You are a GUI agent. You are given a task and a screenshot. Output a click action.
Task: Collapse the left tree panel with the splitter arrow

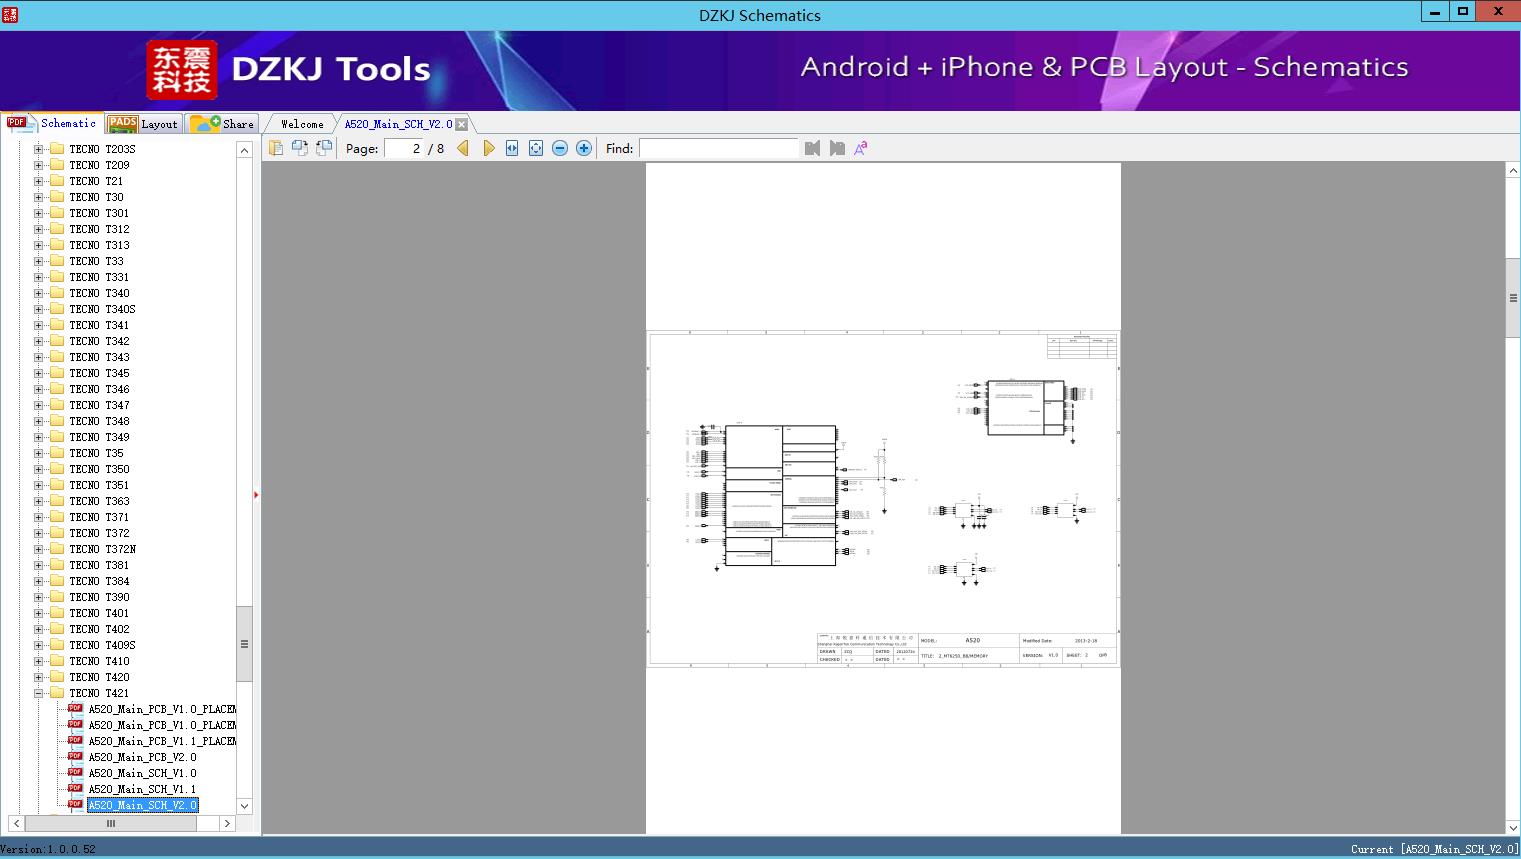click(256, 495)
